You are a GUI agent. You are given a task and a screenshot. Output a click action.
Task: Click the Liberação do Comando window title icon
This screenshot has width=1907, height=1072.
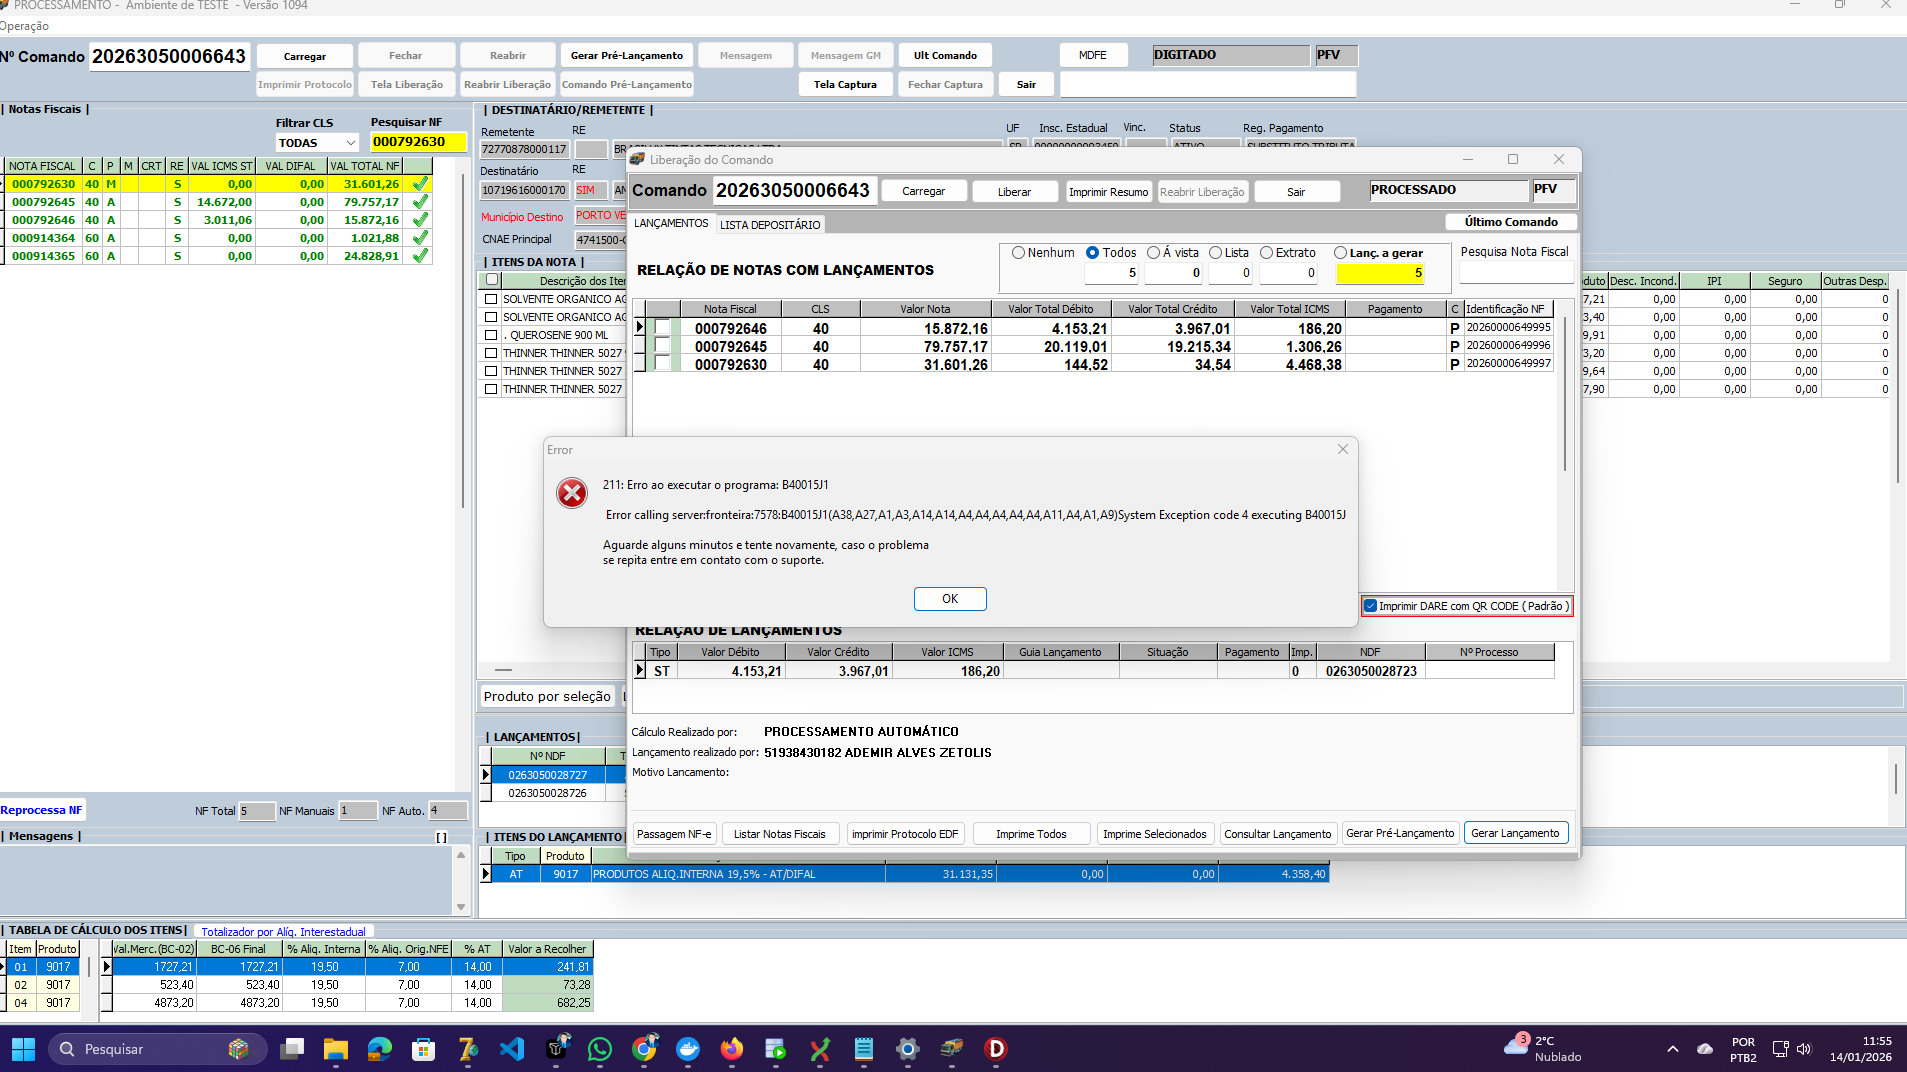tap(638, 160)
